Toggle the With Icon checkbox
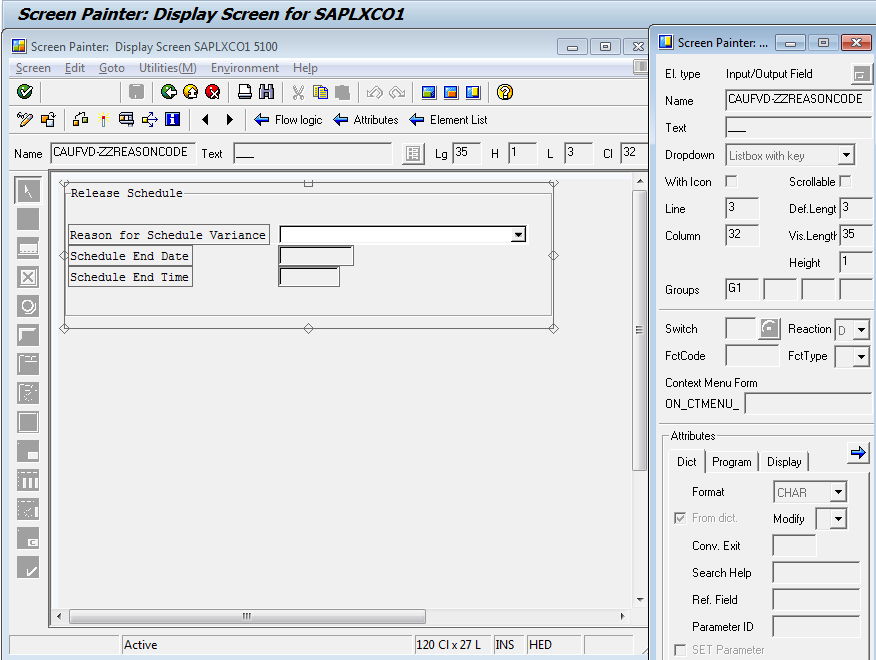This screenshot has height=660, width=876. (731, 181)
